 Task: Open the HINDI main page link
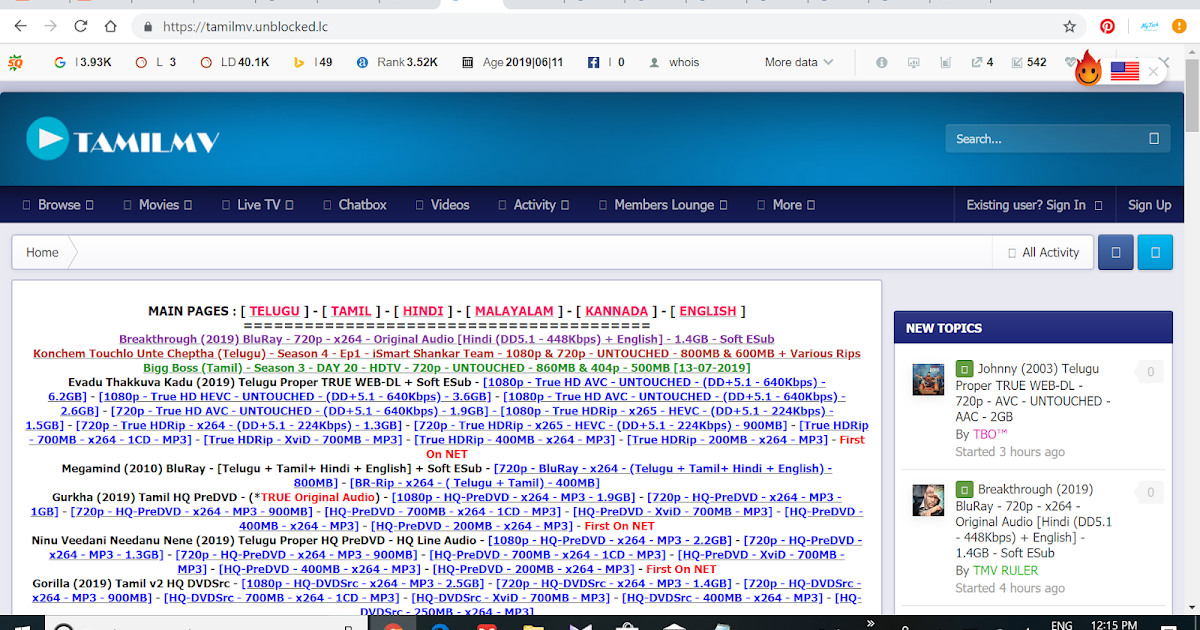pyautogui.click(x=423, y=311)
